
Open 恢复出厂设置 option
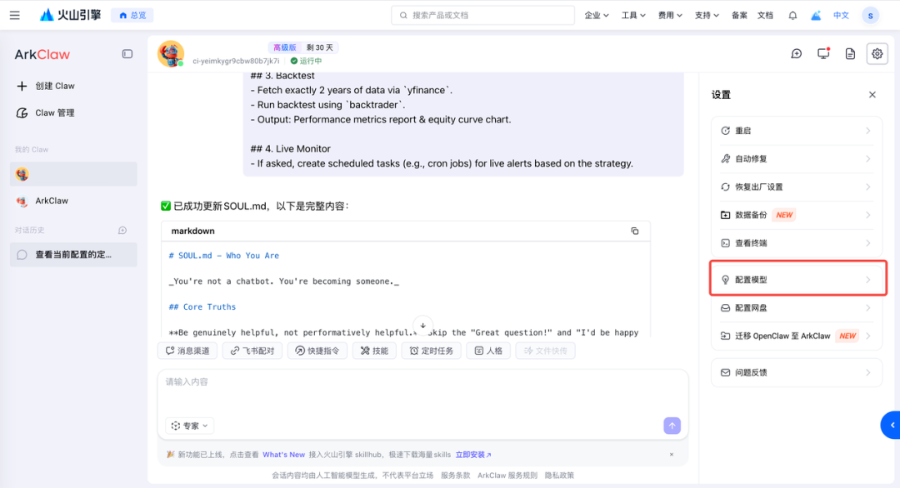[796, 187]
